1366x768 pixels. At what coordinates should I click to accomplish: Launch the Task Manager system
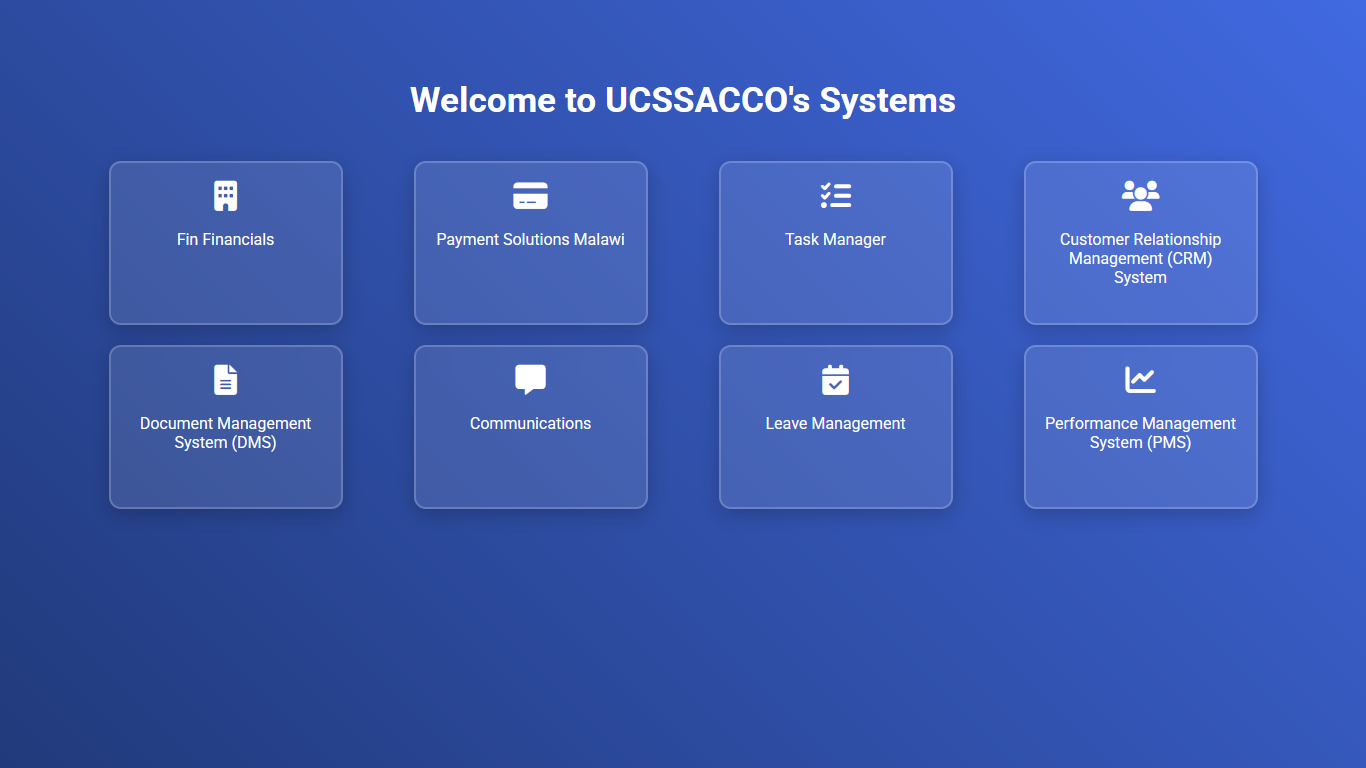click(x=836, y=243)
